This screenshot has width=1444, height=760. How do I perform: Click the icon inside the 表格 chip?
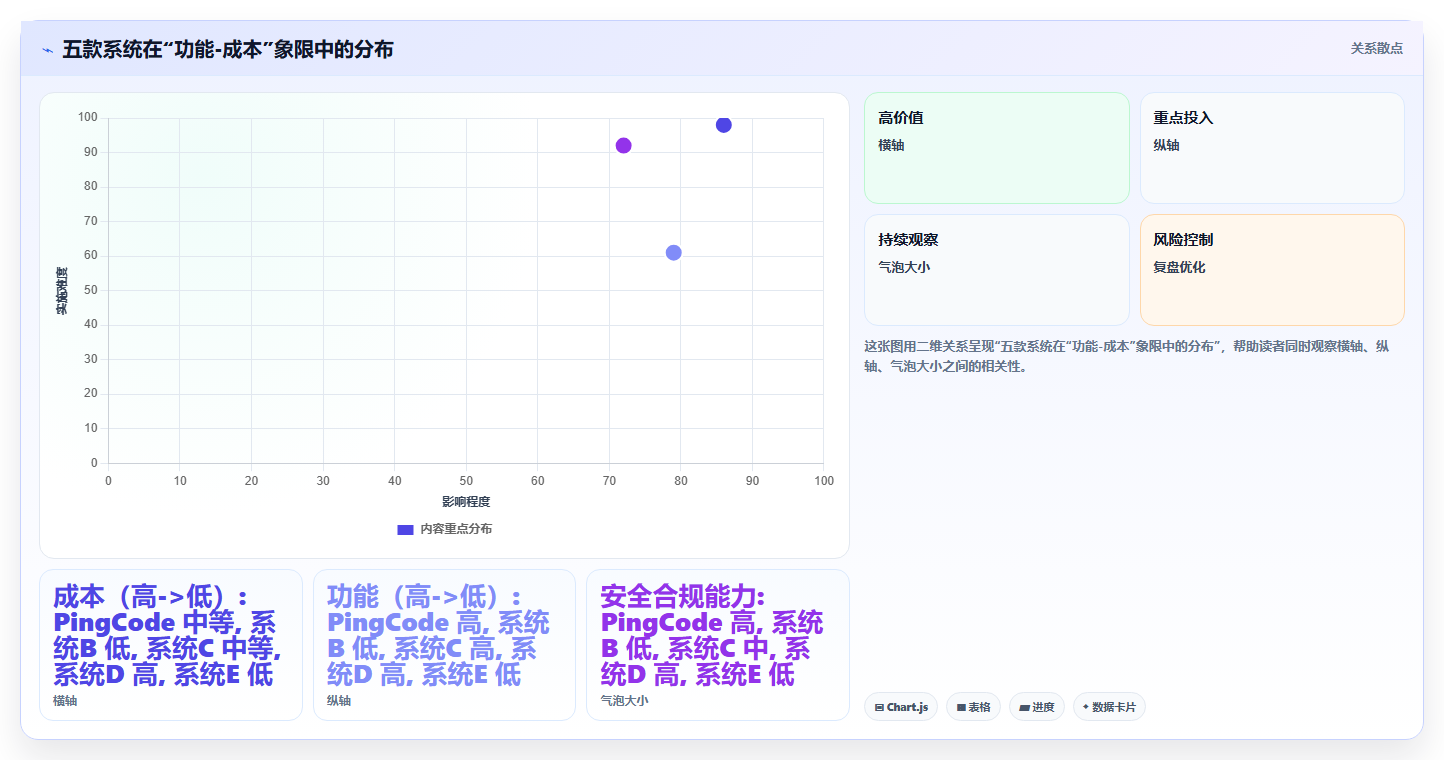(961, 708)
